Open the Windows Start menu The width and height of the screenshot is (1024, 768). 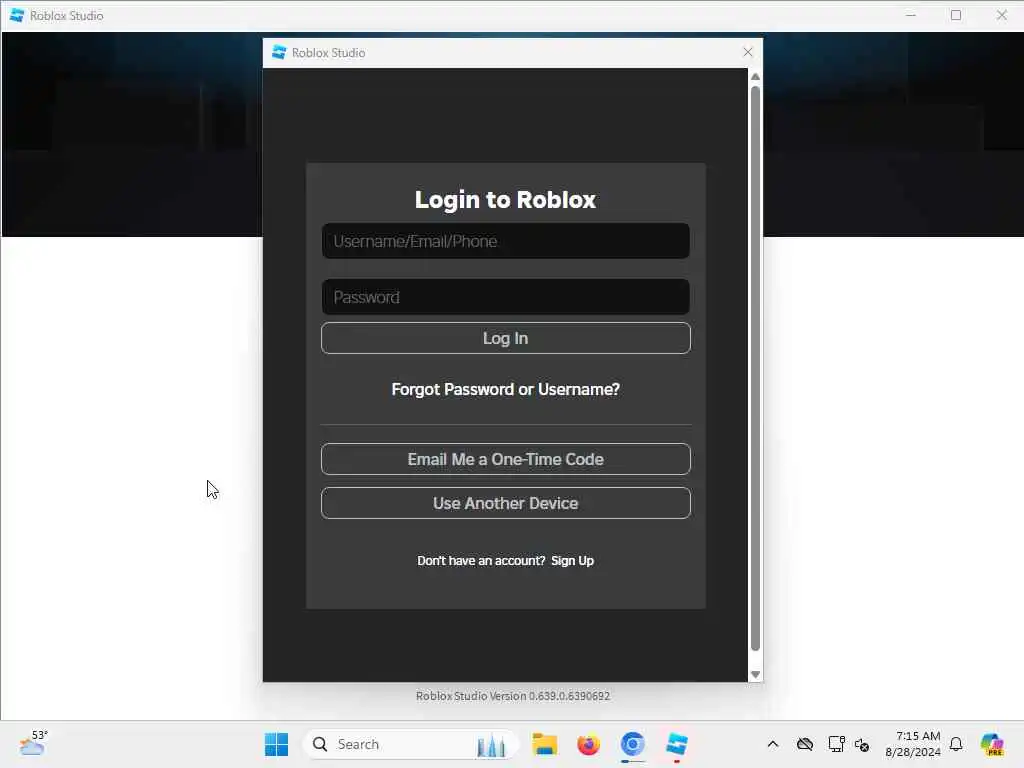pyautogui.click(x=276, y=744)
